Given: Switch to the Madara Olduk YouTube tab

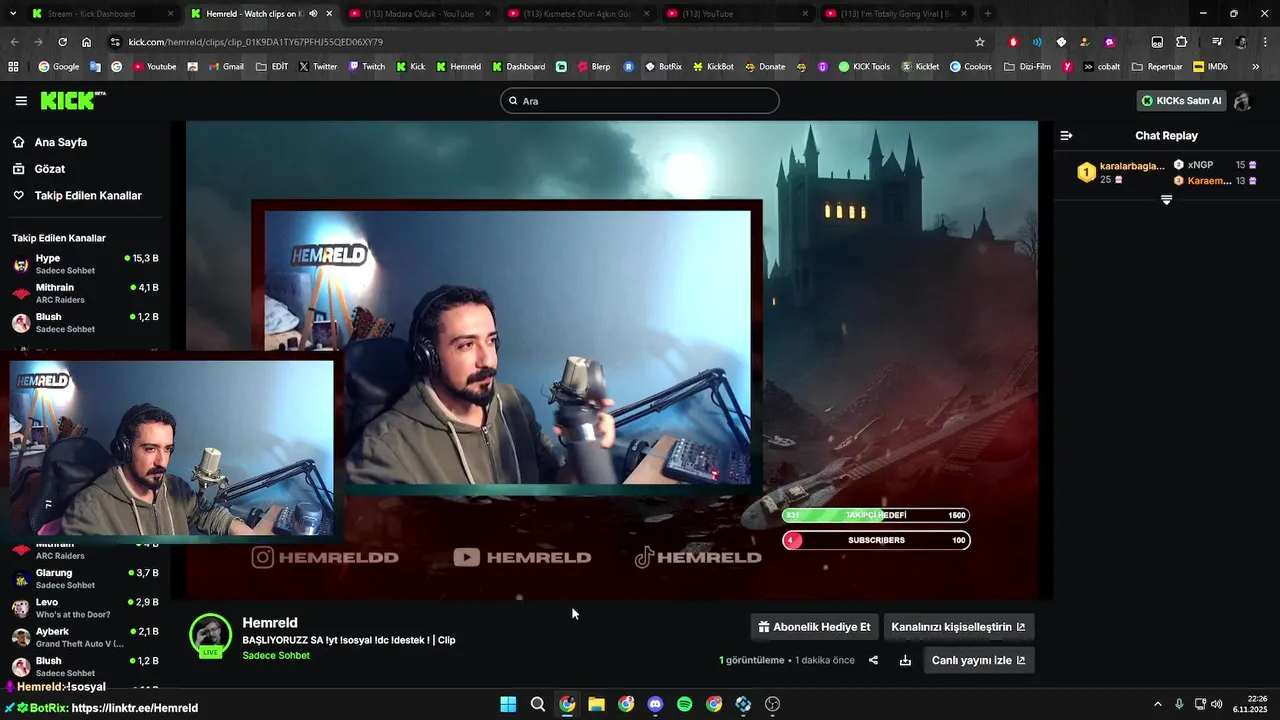Looking at the screenshot, I should click(x=419, y=14).
